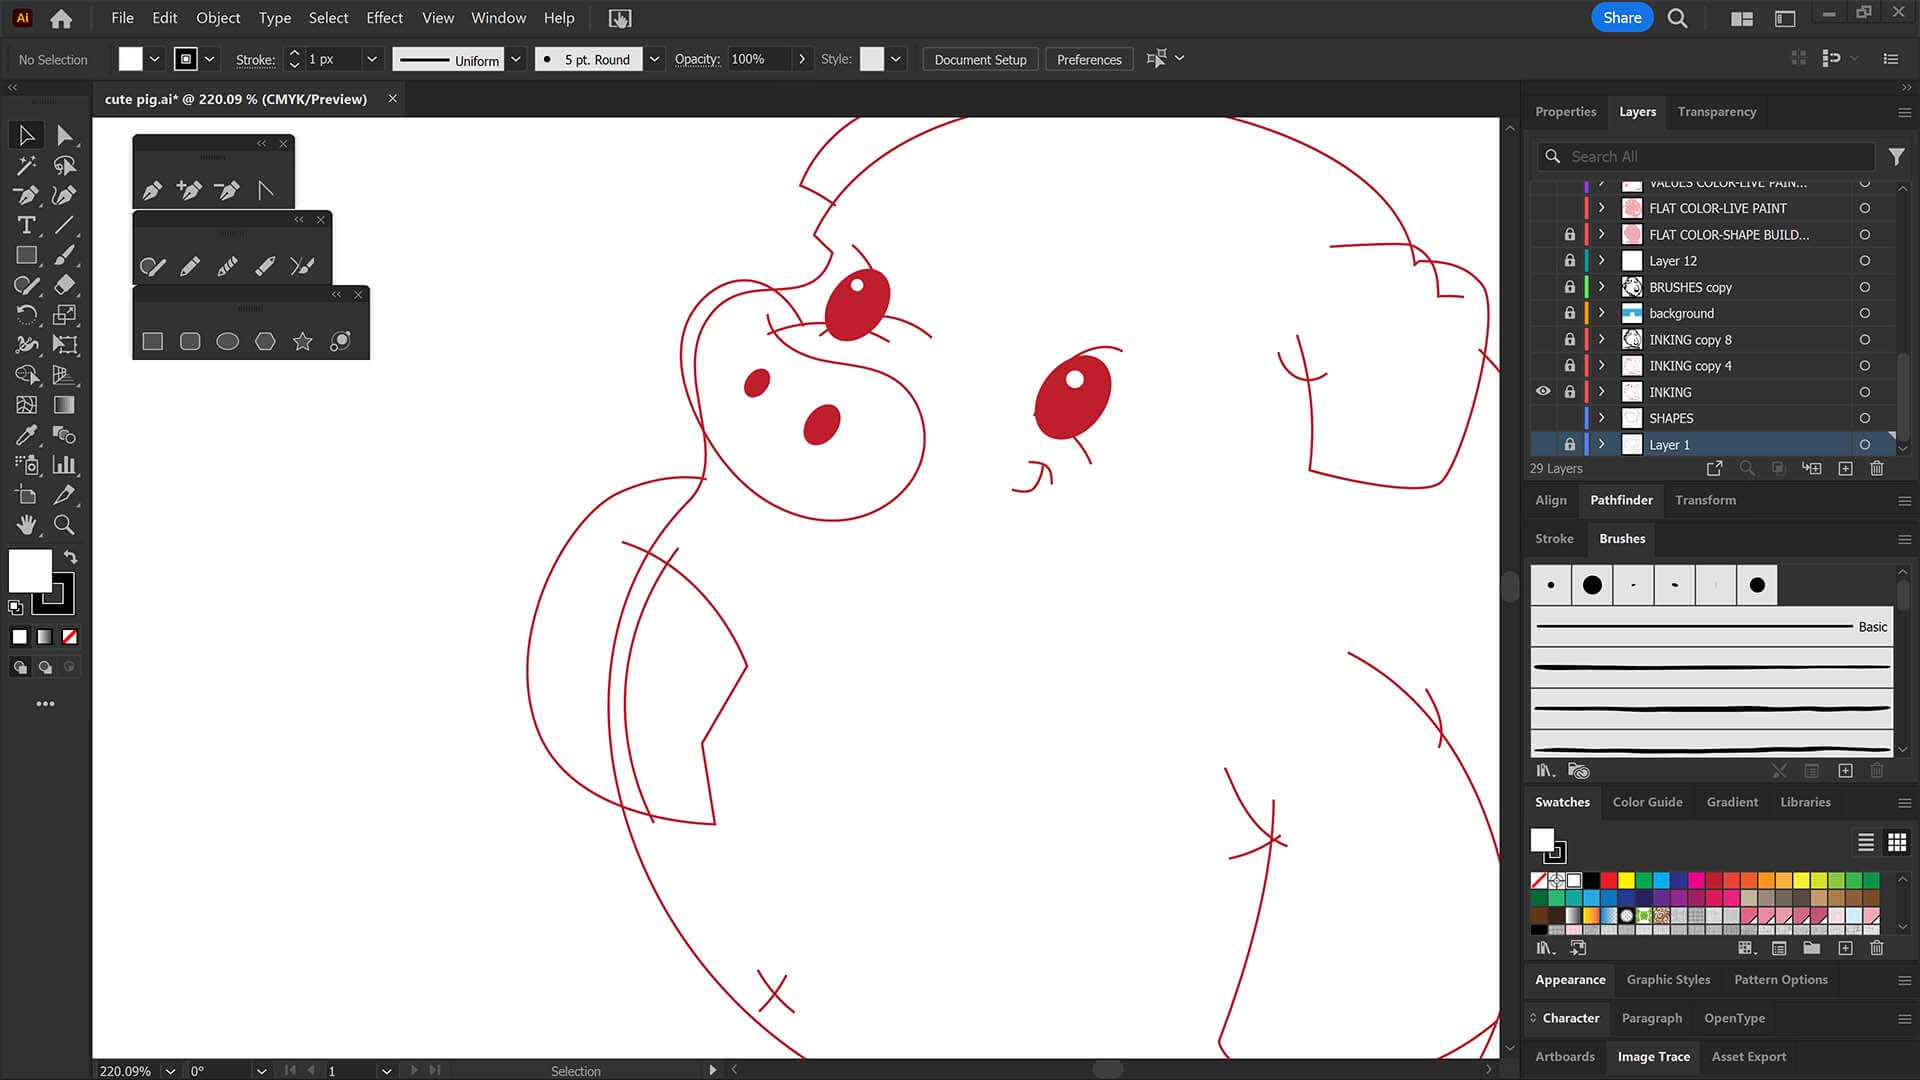This screenshot has height=1080, width=1920.
Task: Select the Direct Selection tool
Action: [64, 135]
